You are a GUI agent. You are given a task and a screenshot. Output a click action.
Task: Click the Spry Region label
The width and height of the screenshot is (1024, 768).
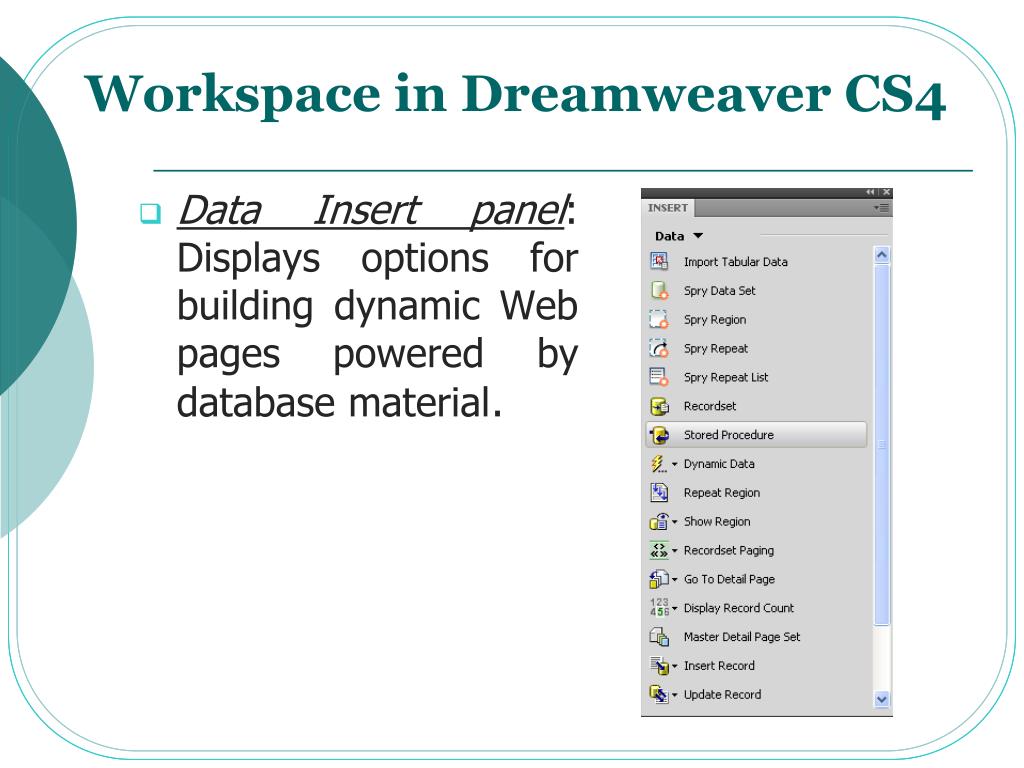coord(714,320)
